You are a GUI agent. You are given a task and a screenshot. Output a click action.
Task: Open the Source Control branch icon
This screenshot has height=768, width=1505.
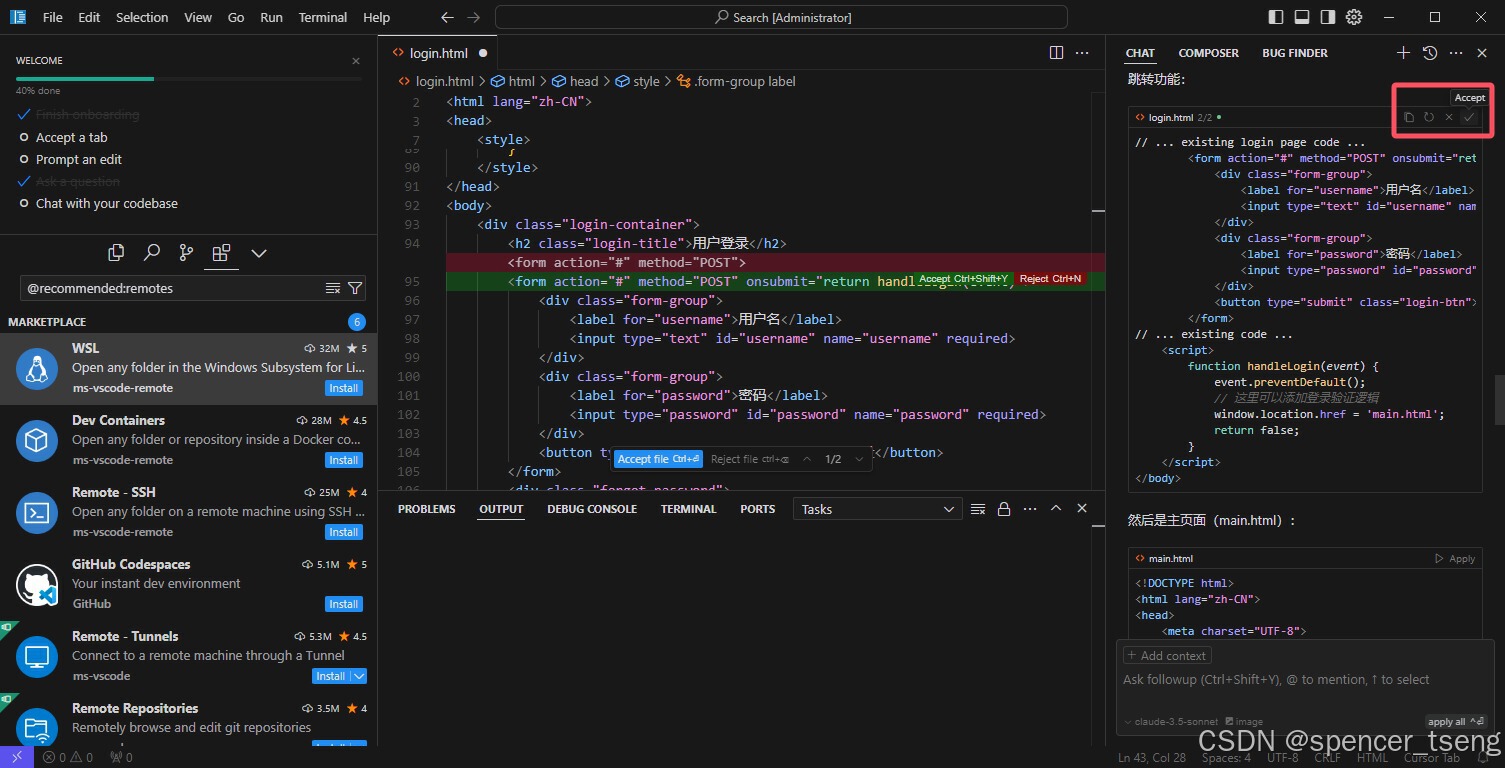(186, 252)
